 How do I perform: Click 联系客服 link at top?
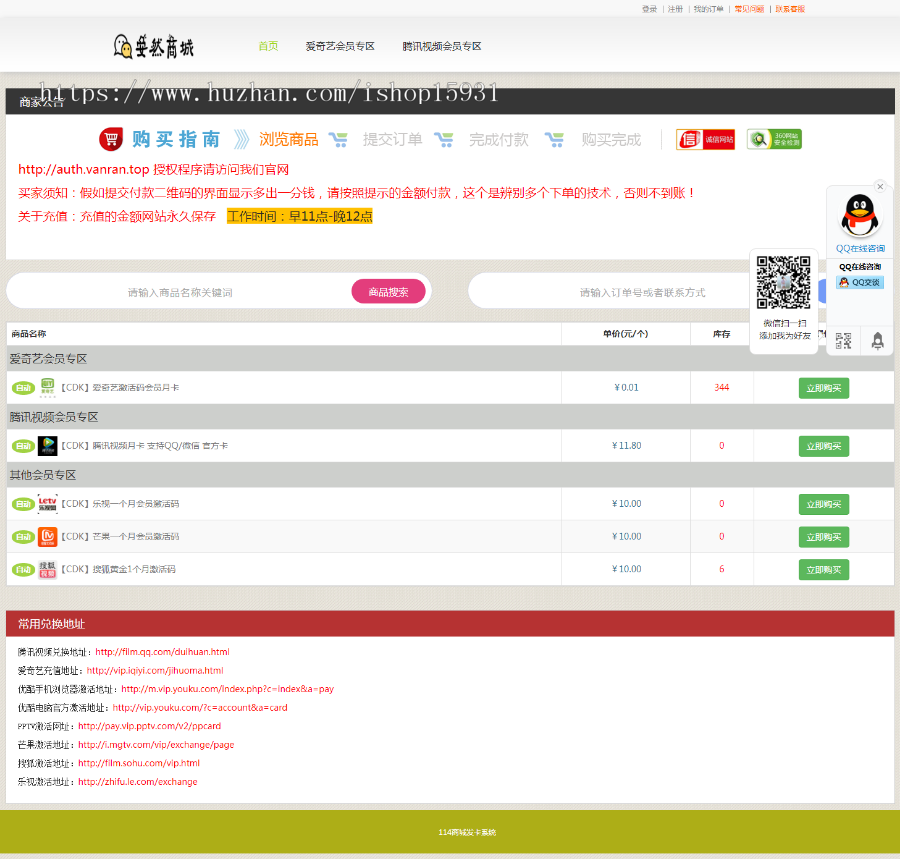(x=790, y=9)
